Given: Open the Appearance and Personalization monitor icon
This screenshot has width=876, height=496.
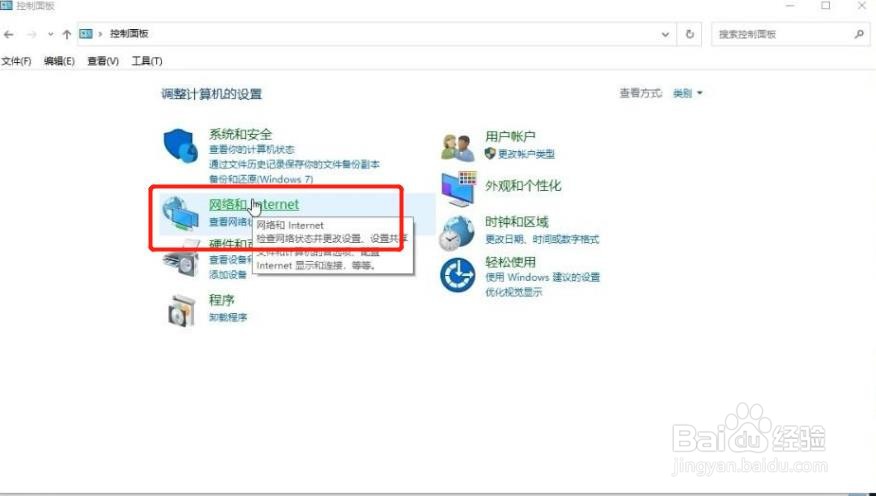Looking at the screenshot, I should point(459,189).
